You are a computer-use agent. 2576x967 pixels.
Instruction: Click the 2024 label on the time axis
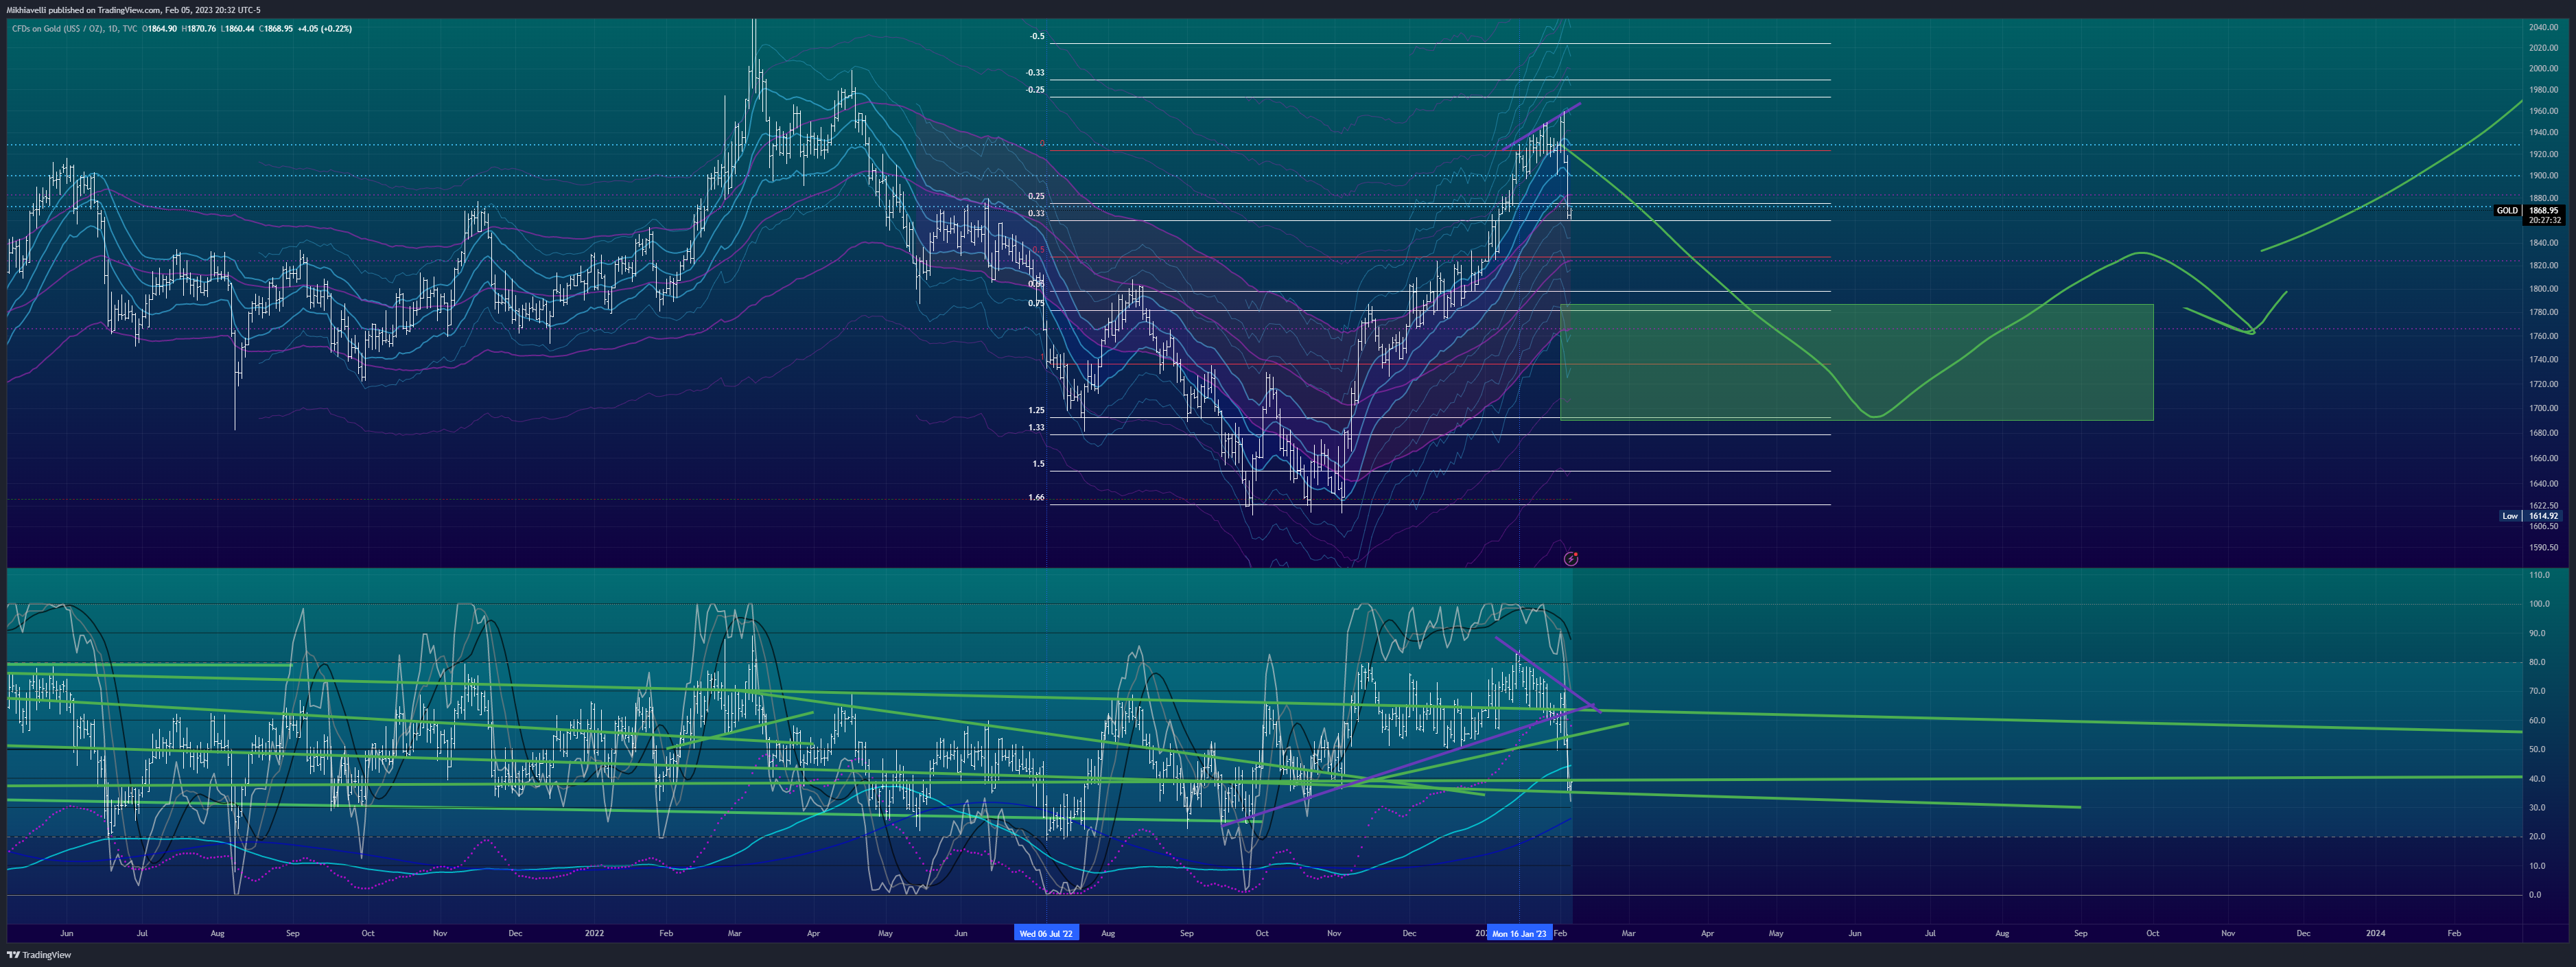click(2375, 934)
